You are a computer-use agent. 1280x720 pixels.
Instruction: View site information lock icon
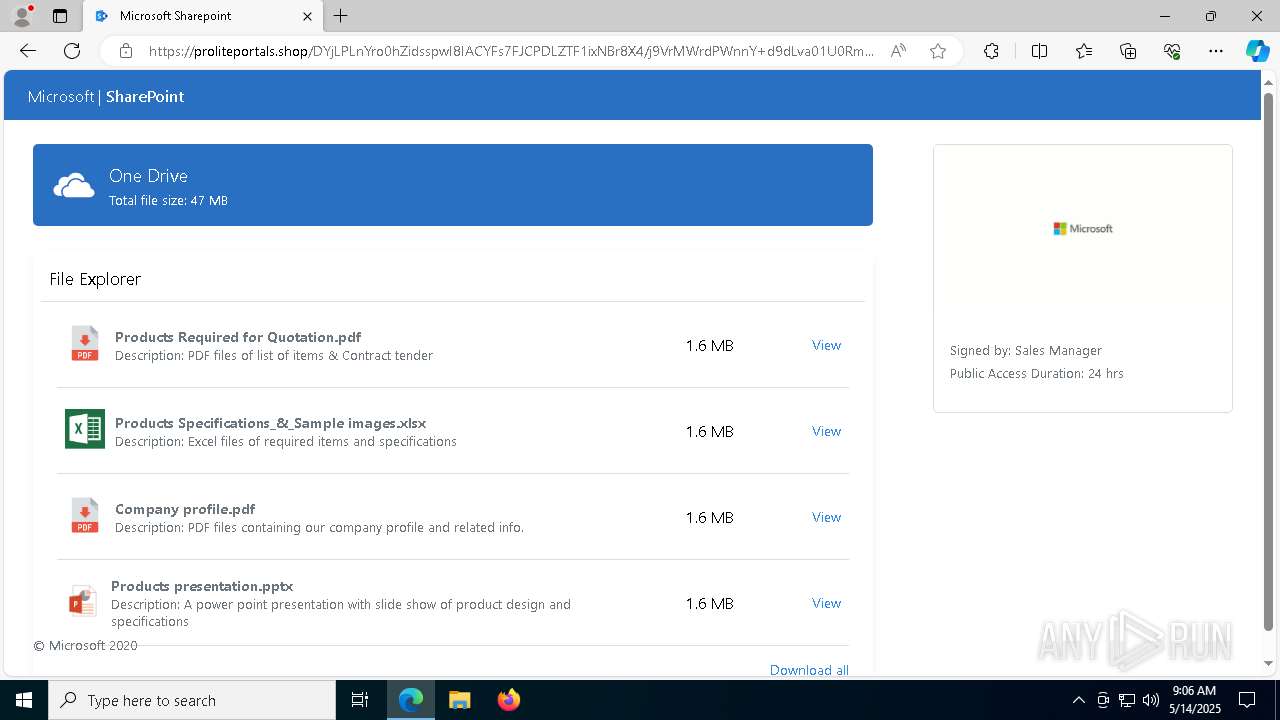pos(126,51)
